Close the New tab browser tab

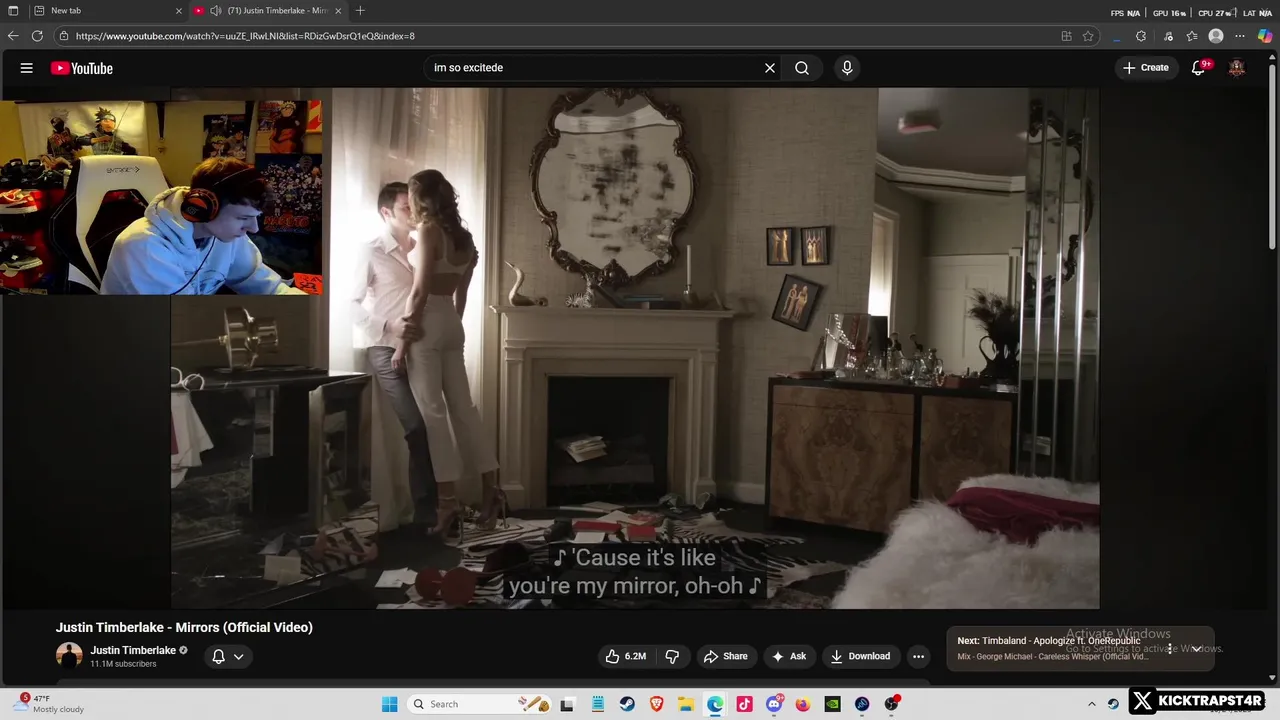[x=179, y=11]
